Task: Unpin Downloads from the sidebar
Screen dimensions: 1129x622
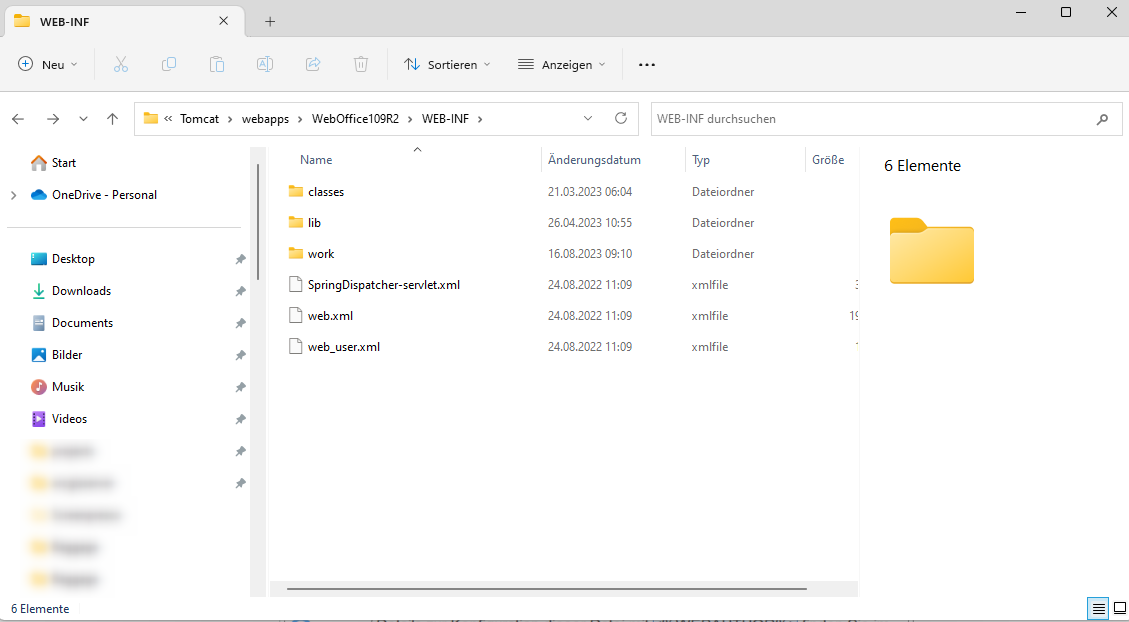Action: [240, 290]
